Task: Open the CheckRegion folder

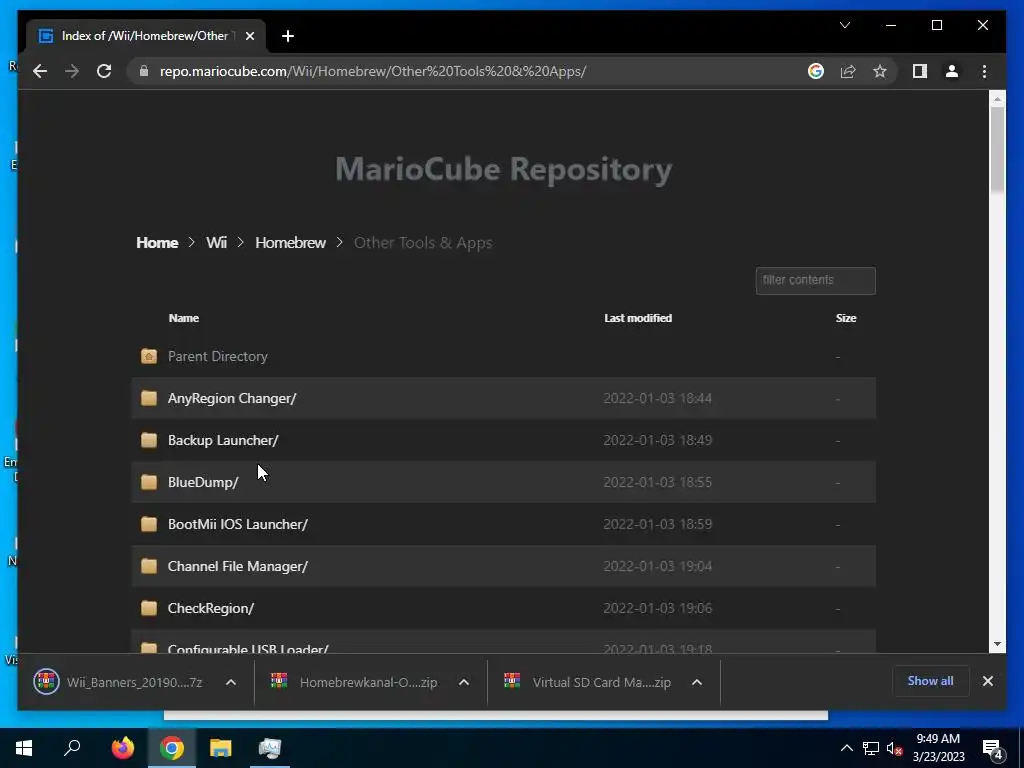Action: click(210, 608)
